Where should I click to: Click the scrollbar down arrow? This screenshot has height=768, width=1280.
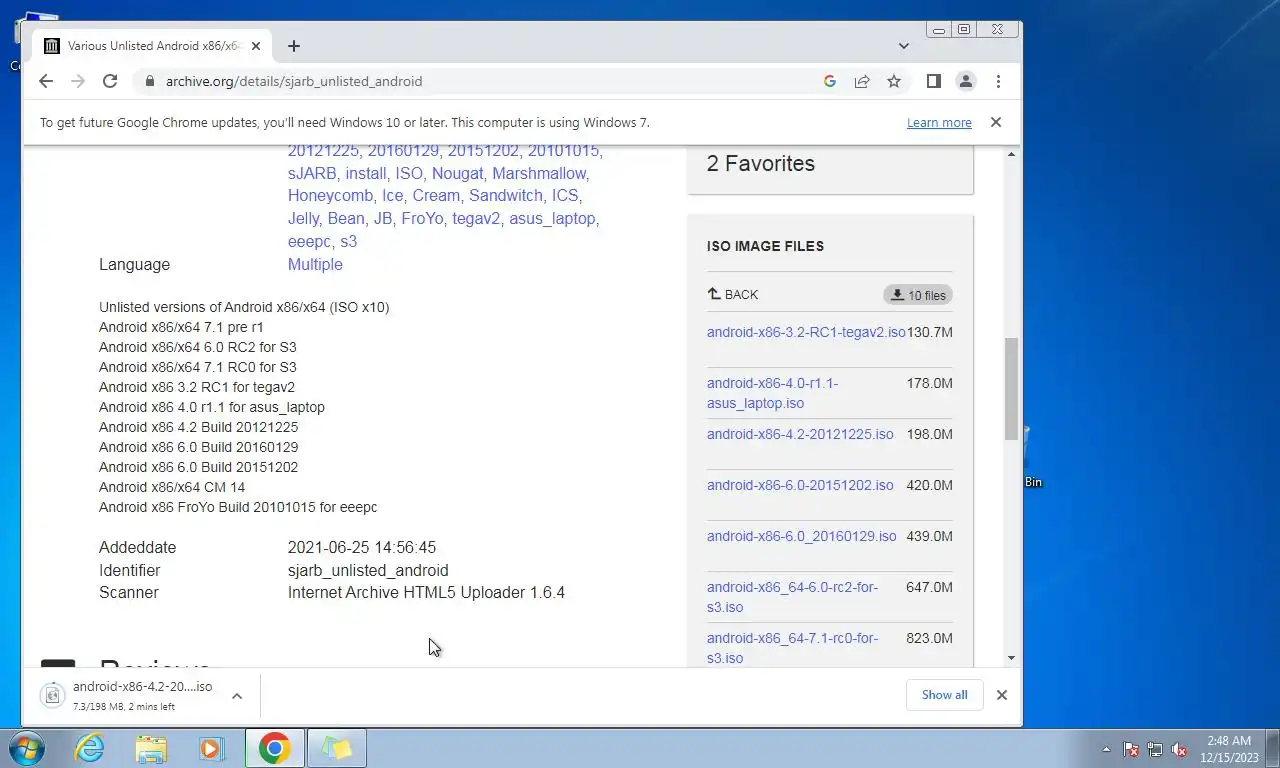1011,657
